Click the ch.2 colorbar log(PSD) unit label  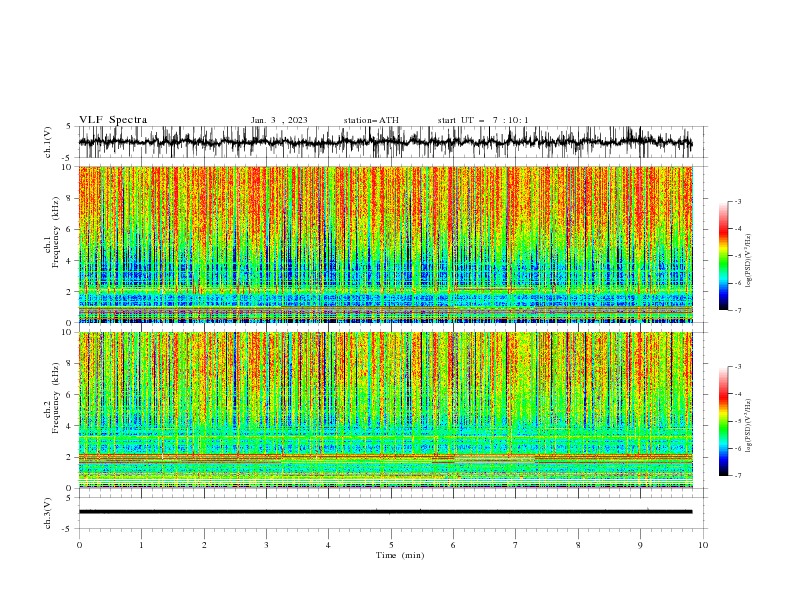(749, 425)
